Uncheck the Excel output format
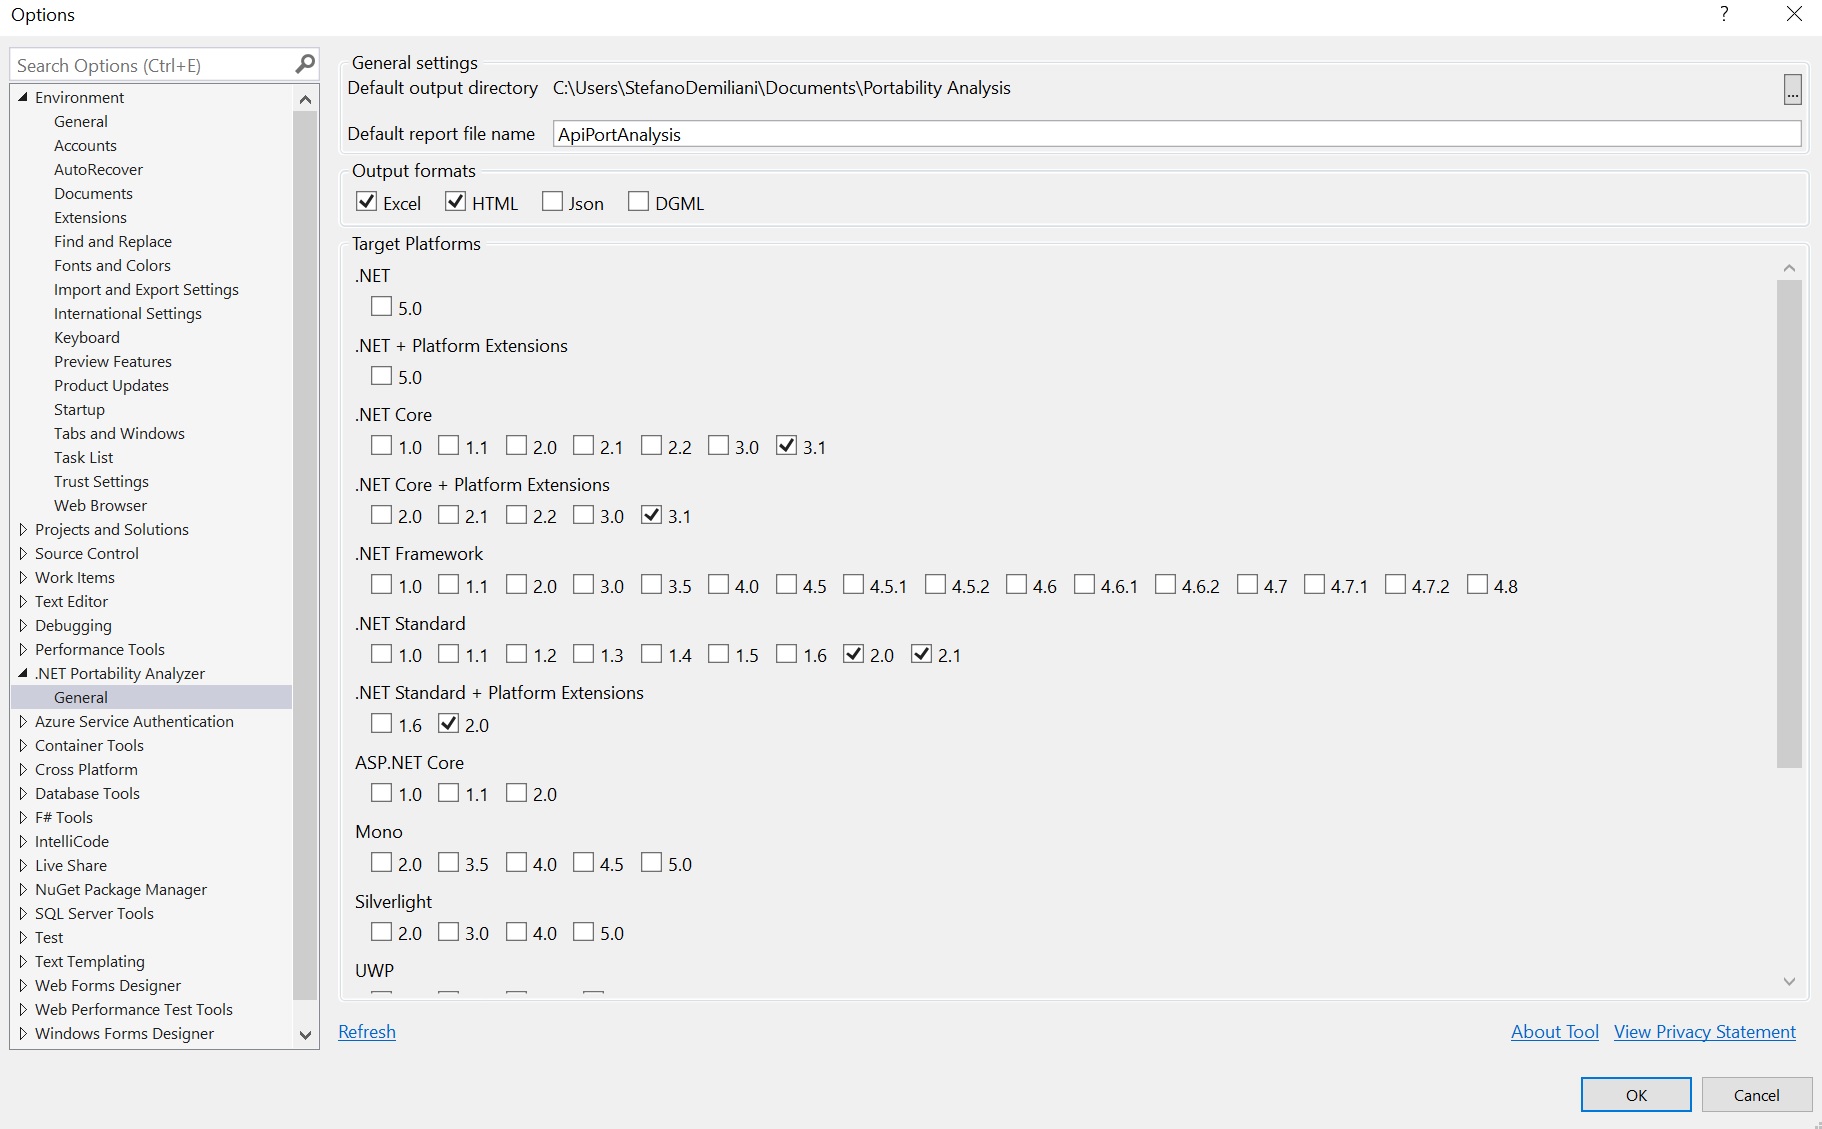This screenshot has width=1822, height=1129. [x=367, y=202]
